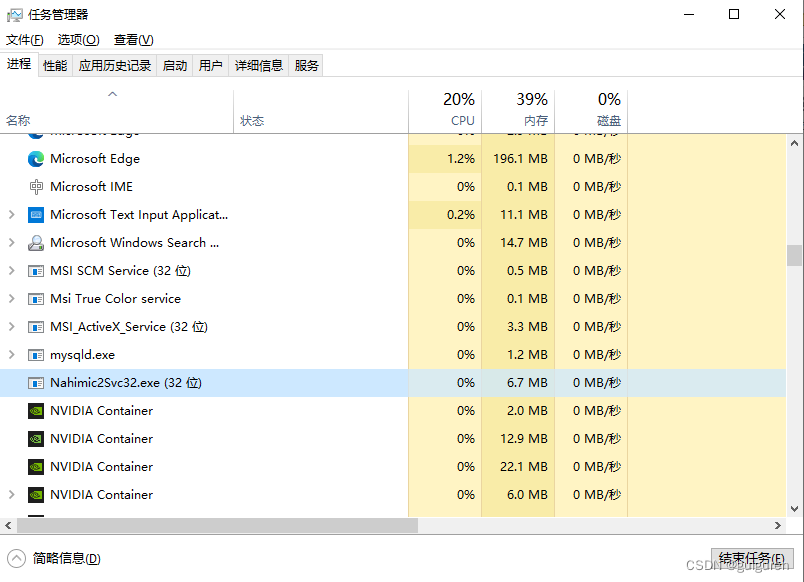804x582 pixels.
Task: Click the horizontal scrollbar thumb
Action: coord(217,526)
